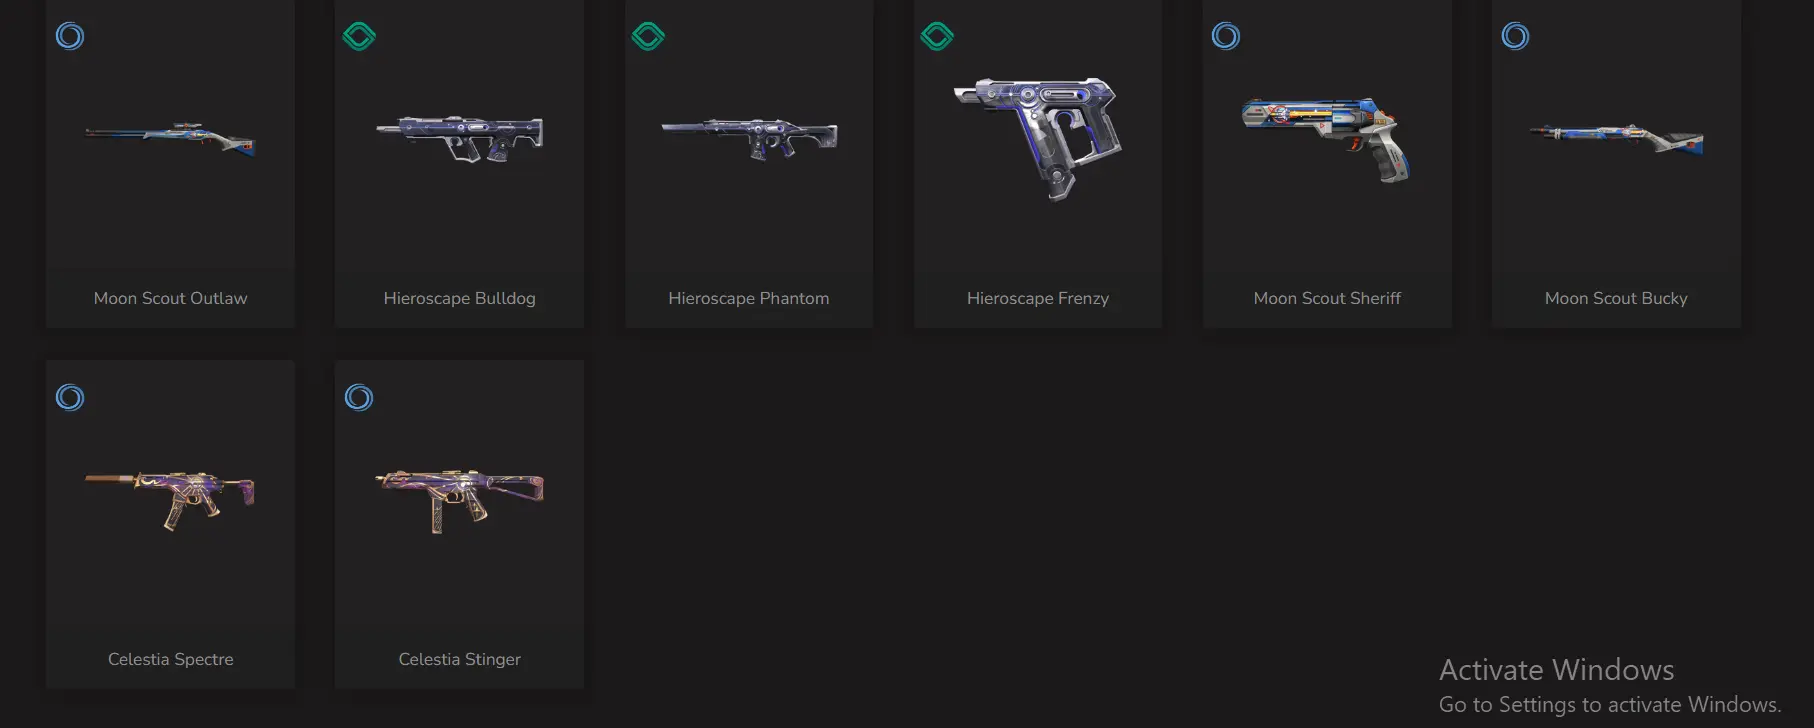Click the blue tier icon on Celestia Spectre card

pos(70,398)
